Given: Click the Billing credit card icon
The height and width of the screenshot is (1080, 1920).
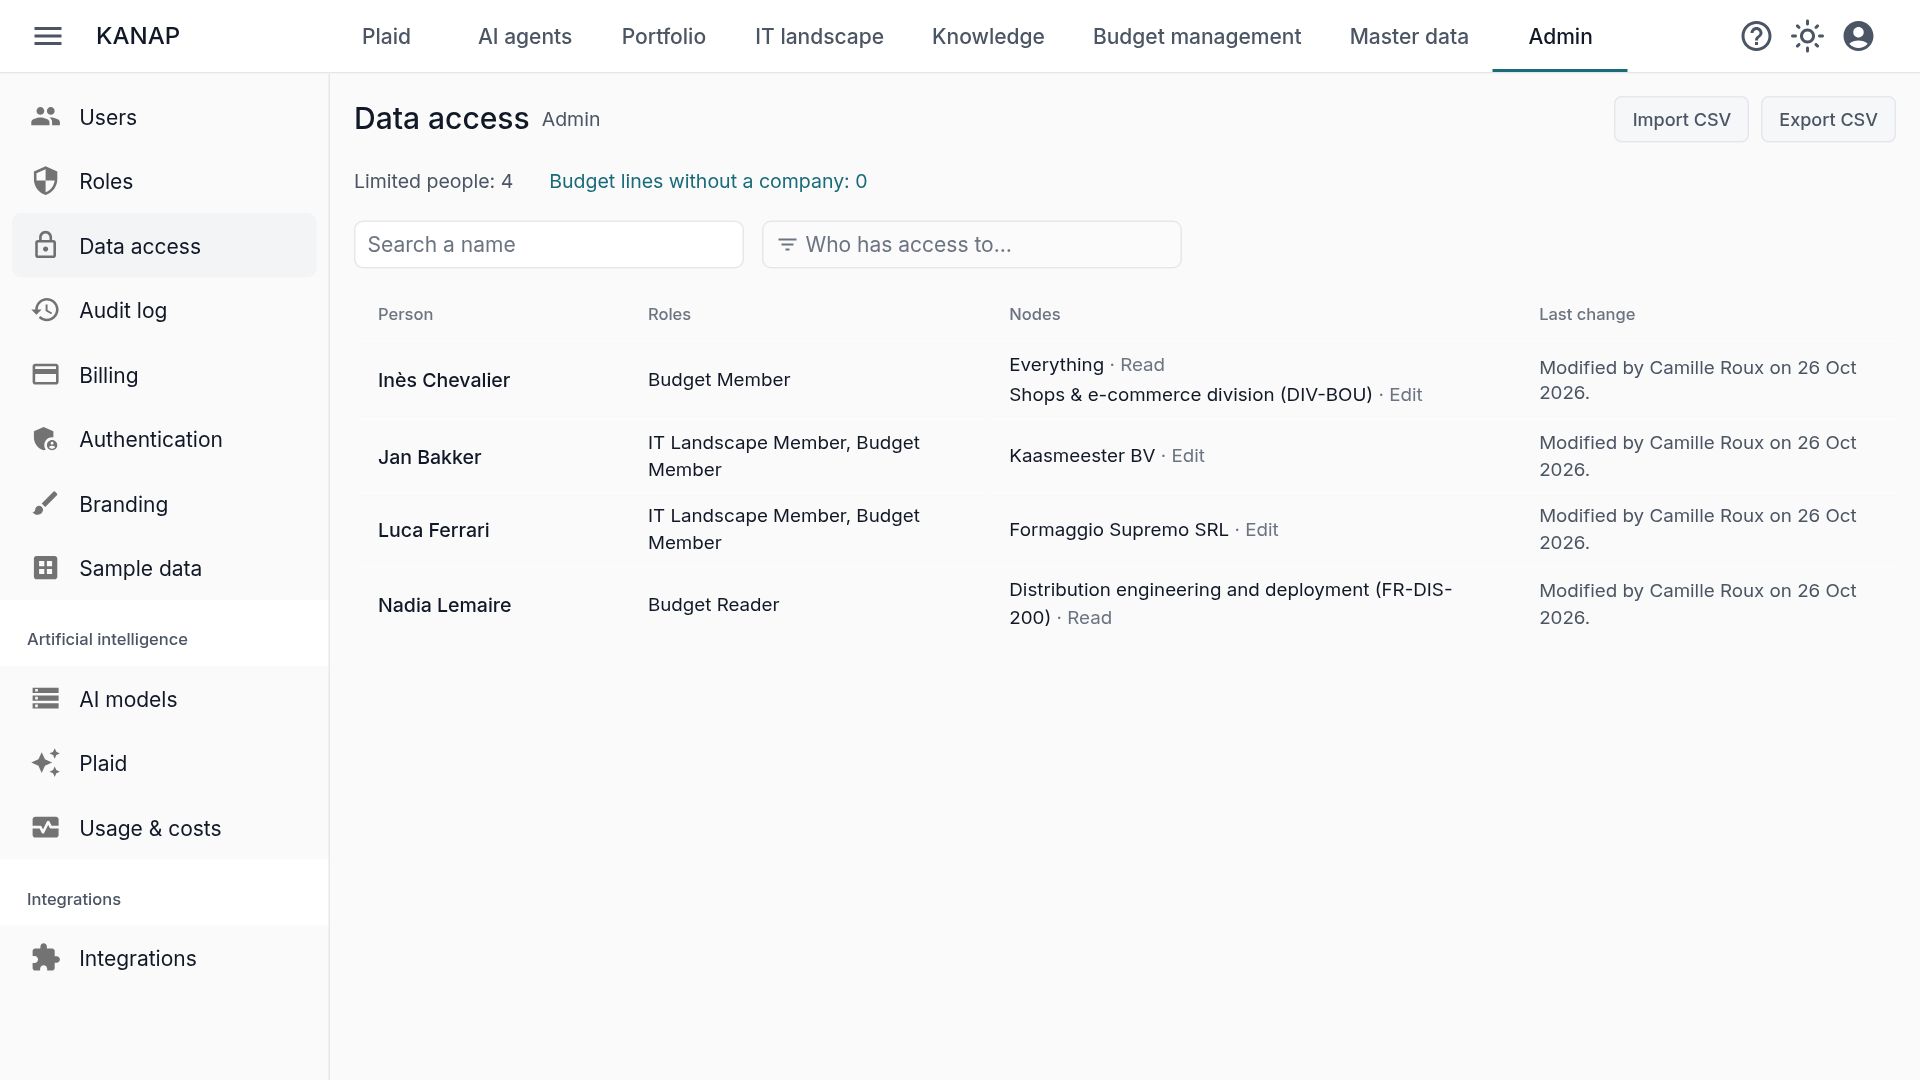Looking at the screenshot, I should (45, 374).
